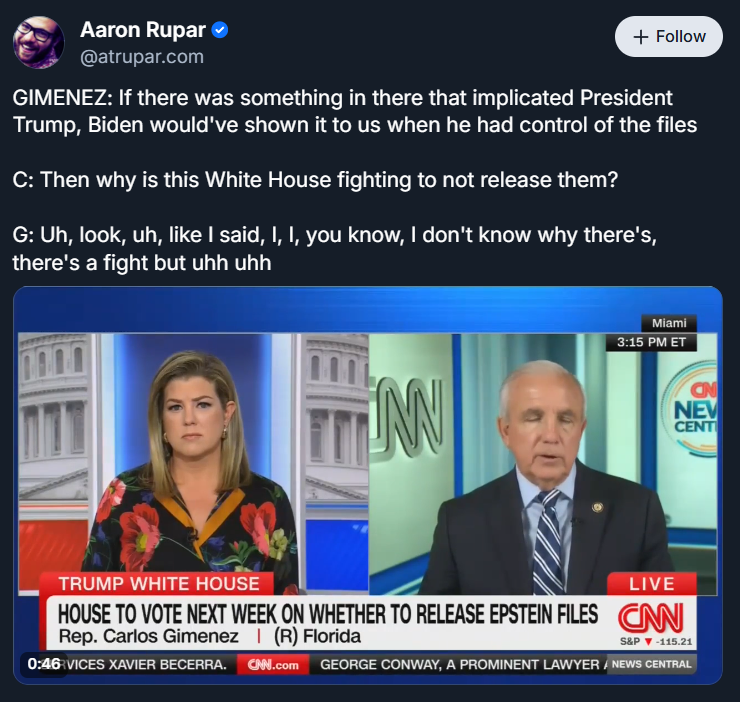Click the red LIVE badge on video
Image resolution: width=740 pixels, height=702 pixels.
pyautogui.click(x=651, y=584)
